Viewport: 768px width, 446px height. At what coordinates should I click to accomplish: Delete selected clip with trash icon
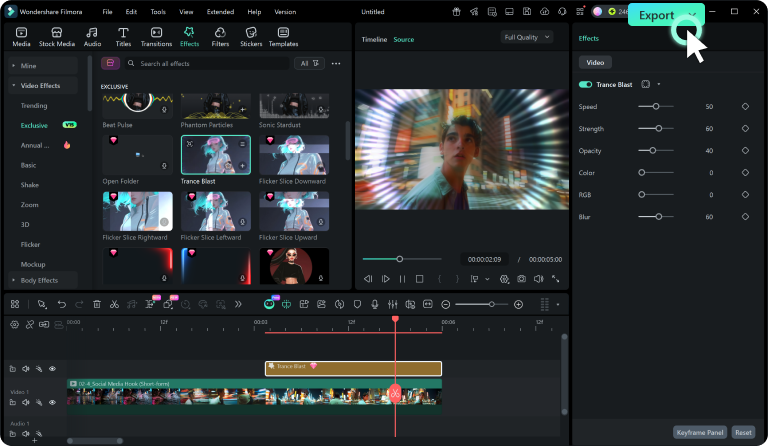coord(97,305)
